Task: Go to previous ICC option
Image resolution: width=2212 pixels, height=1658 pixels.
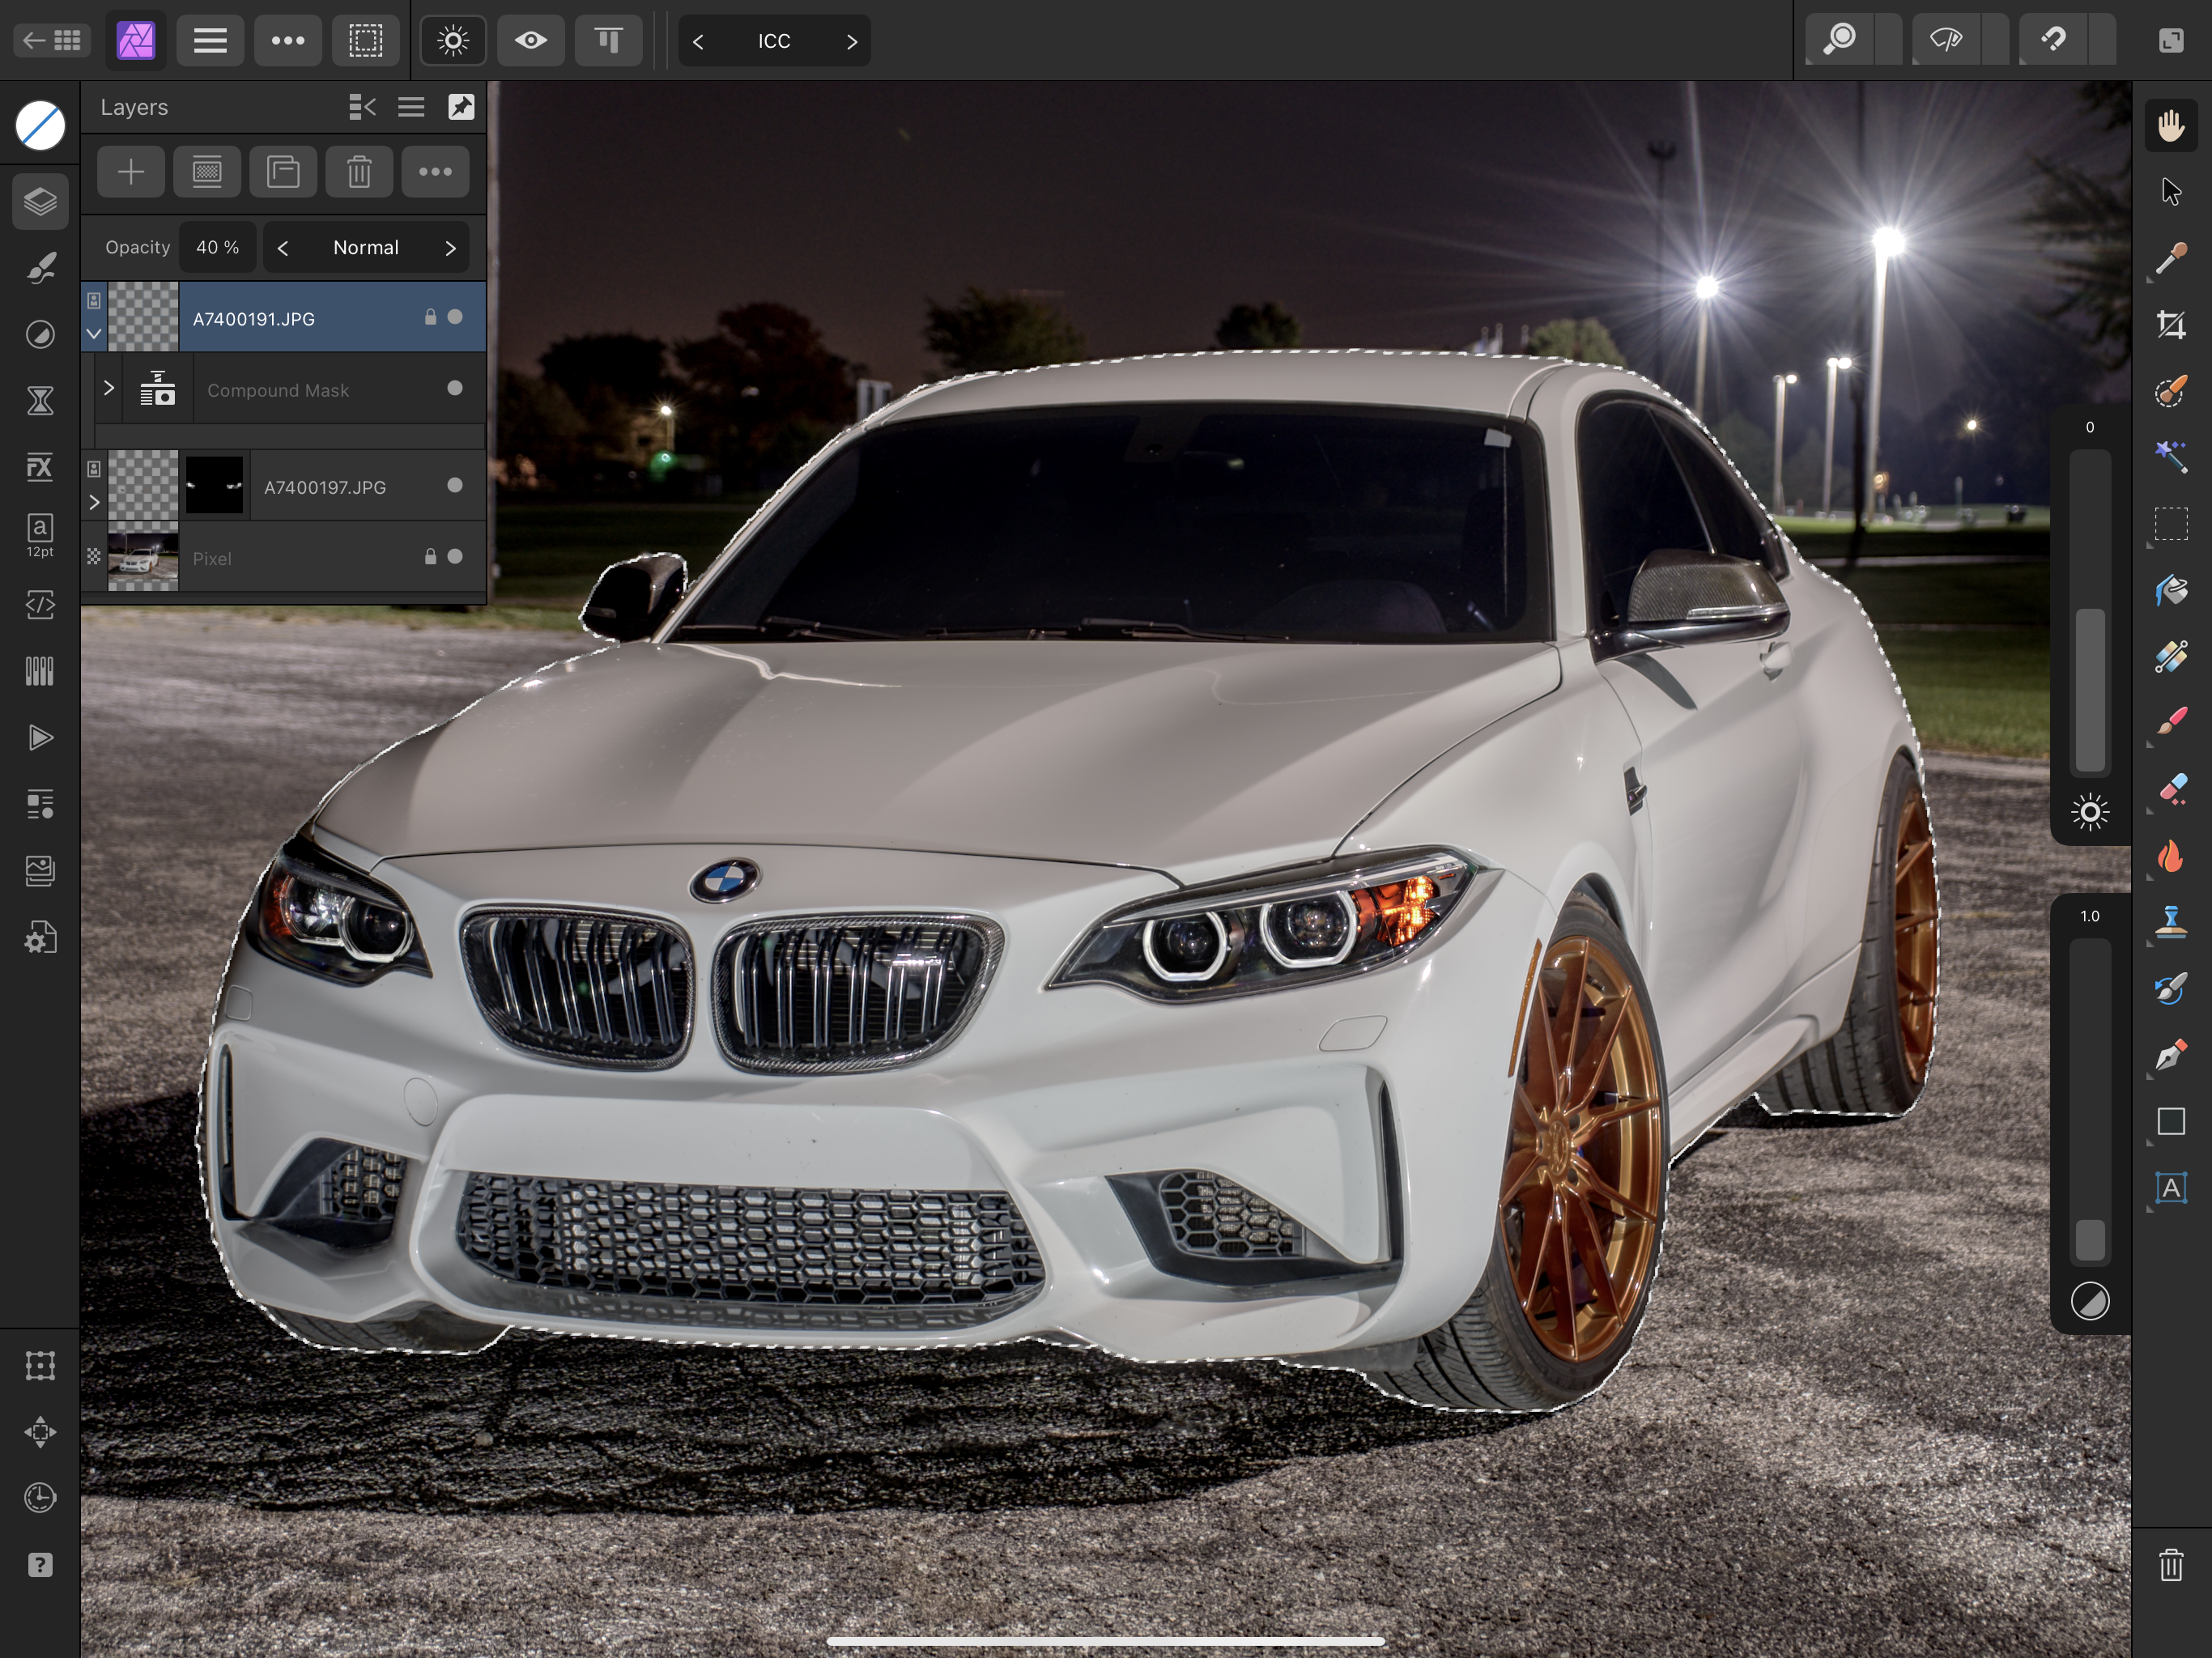Action: [698, 41]
